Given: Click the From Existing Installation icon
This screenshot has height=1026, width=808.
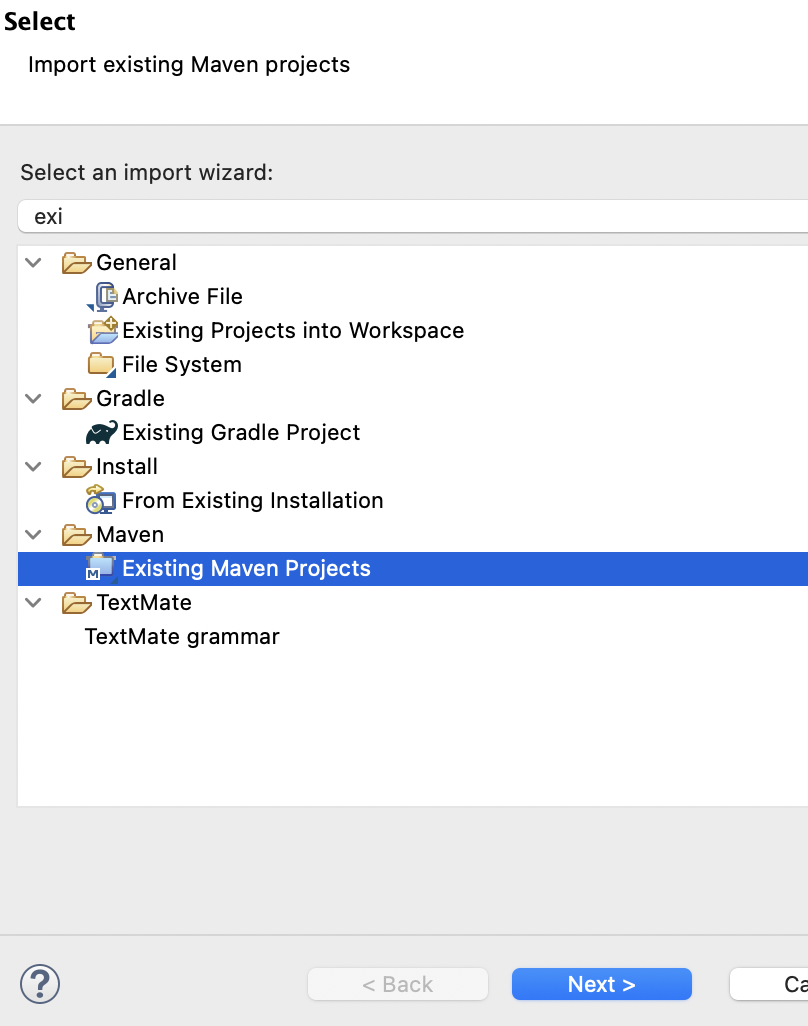Looking at the screenshot, I should click(101, 500).
